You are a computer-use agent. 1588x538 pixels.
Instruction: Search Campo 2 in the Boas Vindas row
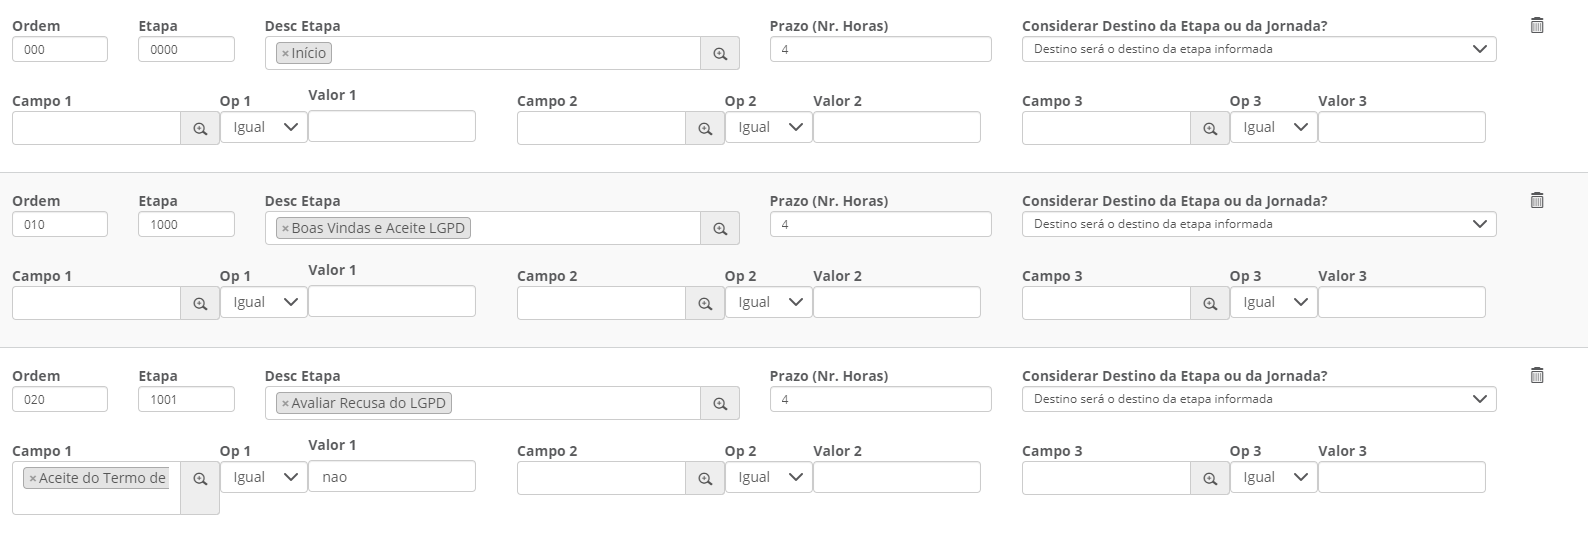pyautogui.click(x=705, y=304)
